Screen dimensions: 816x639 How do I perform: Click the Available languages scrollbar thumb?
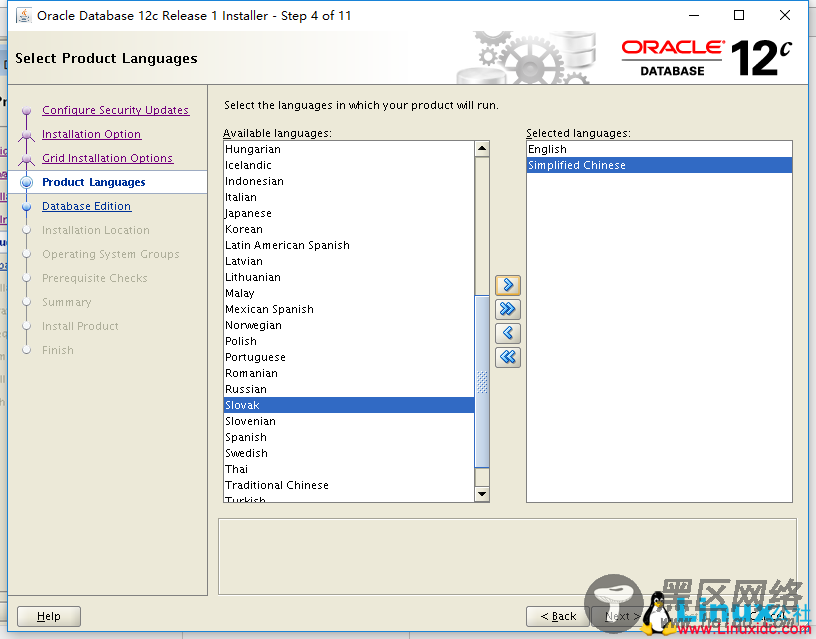pos(482,381)
